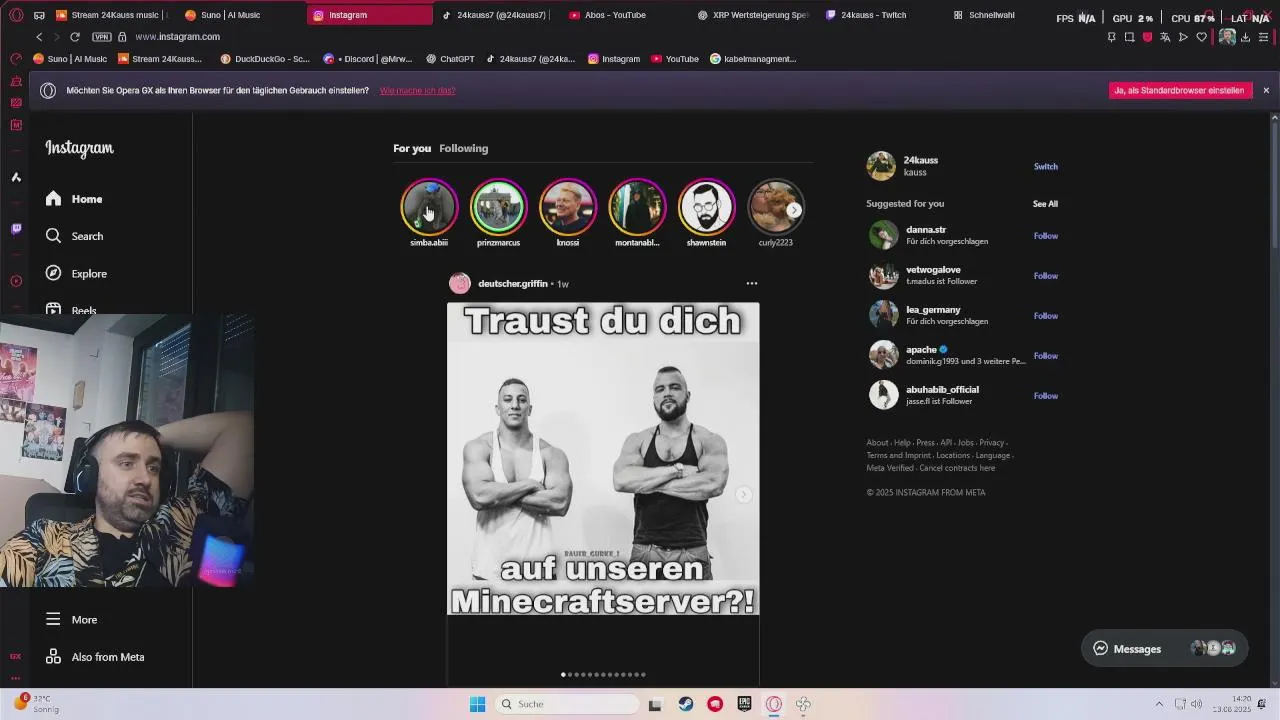Click the Opera GX menu logo

pos(15,15)
